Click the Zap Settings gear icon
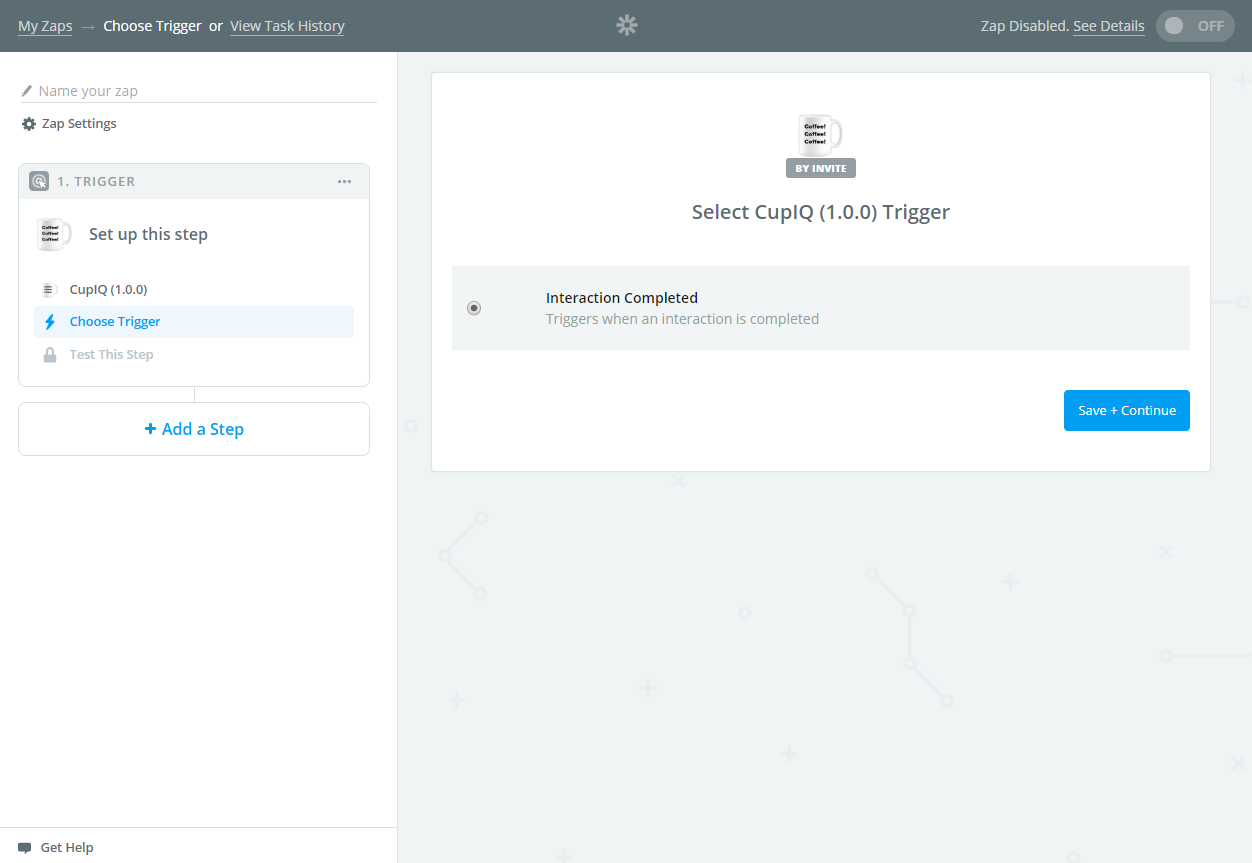1252x863 pixels. tap(29, 124)
